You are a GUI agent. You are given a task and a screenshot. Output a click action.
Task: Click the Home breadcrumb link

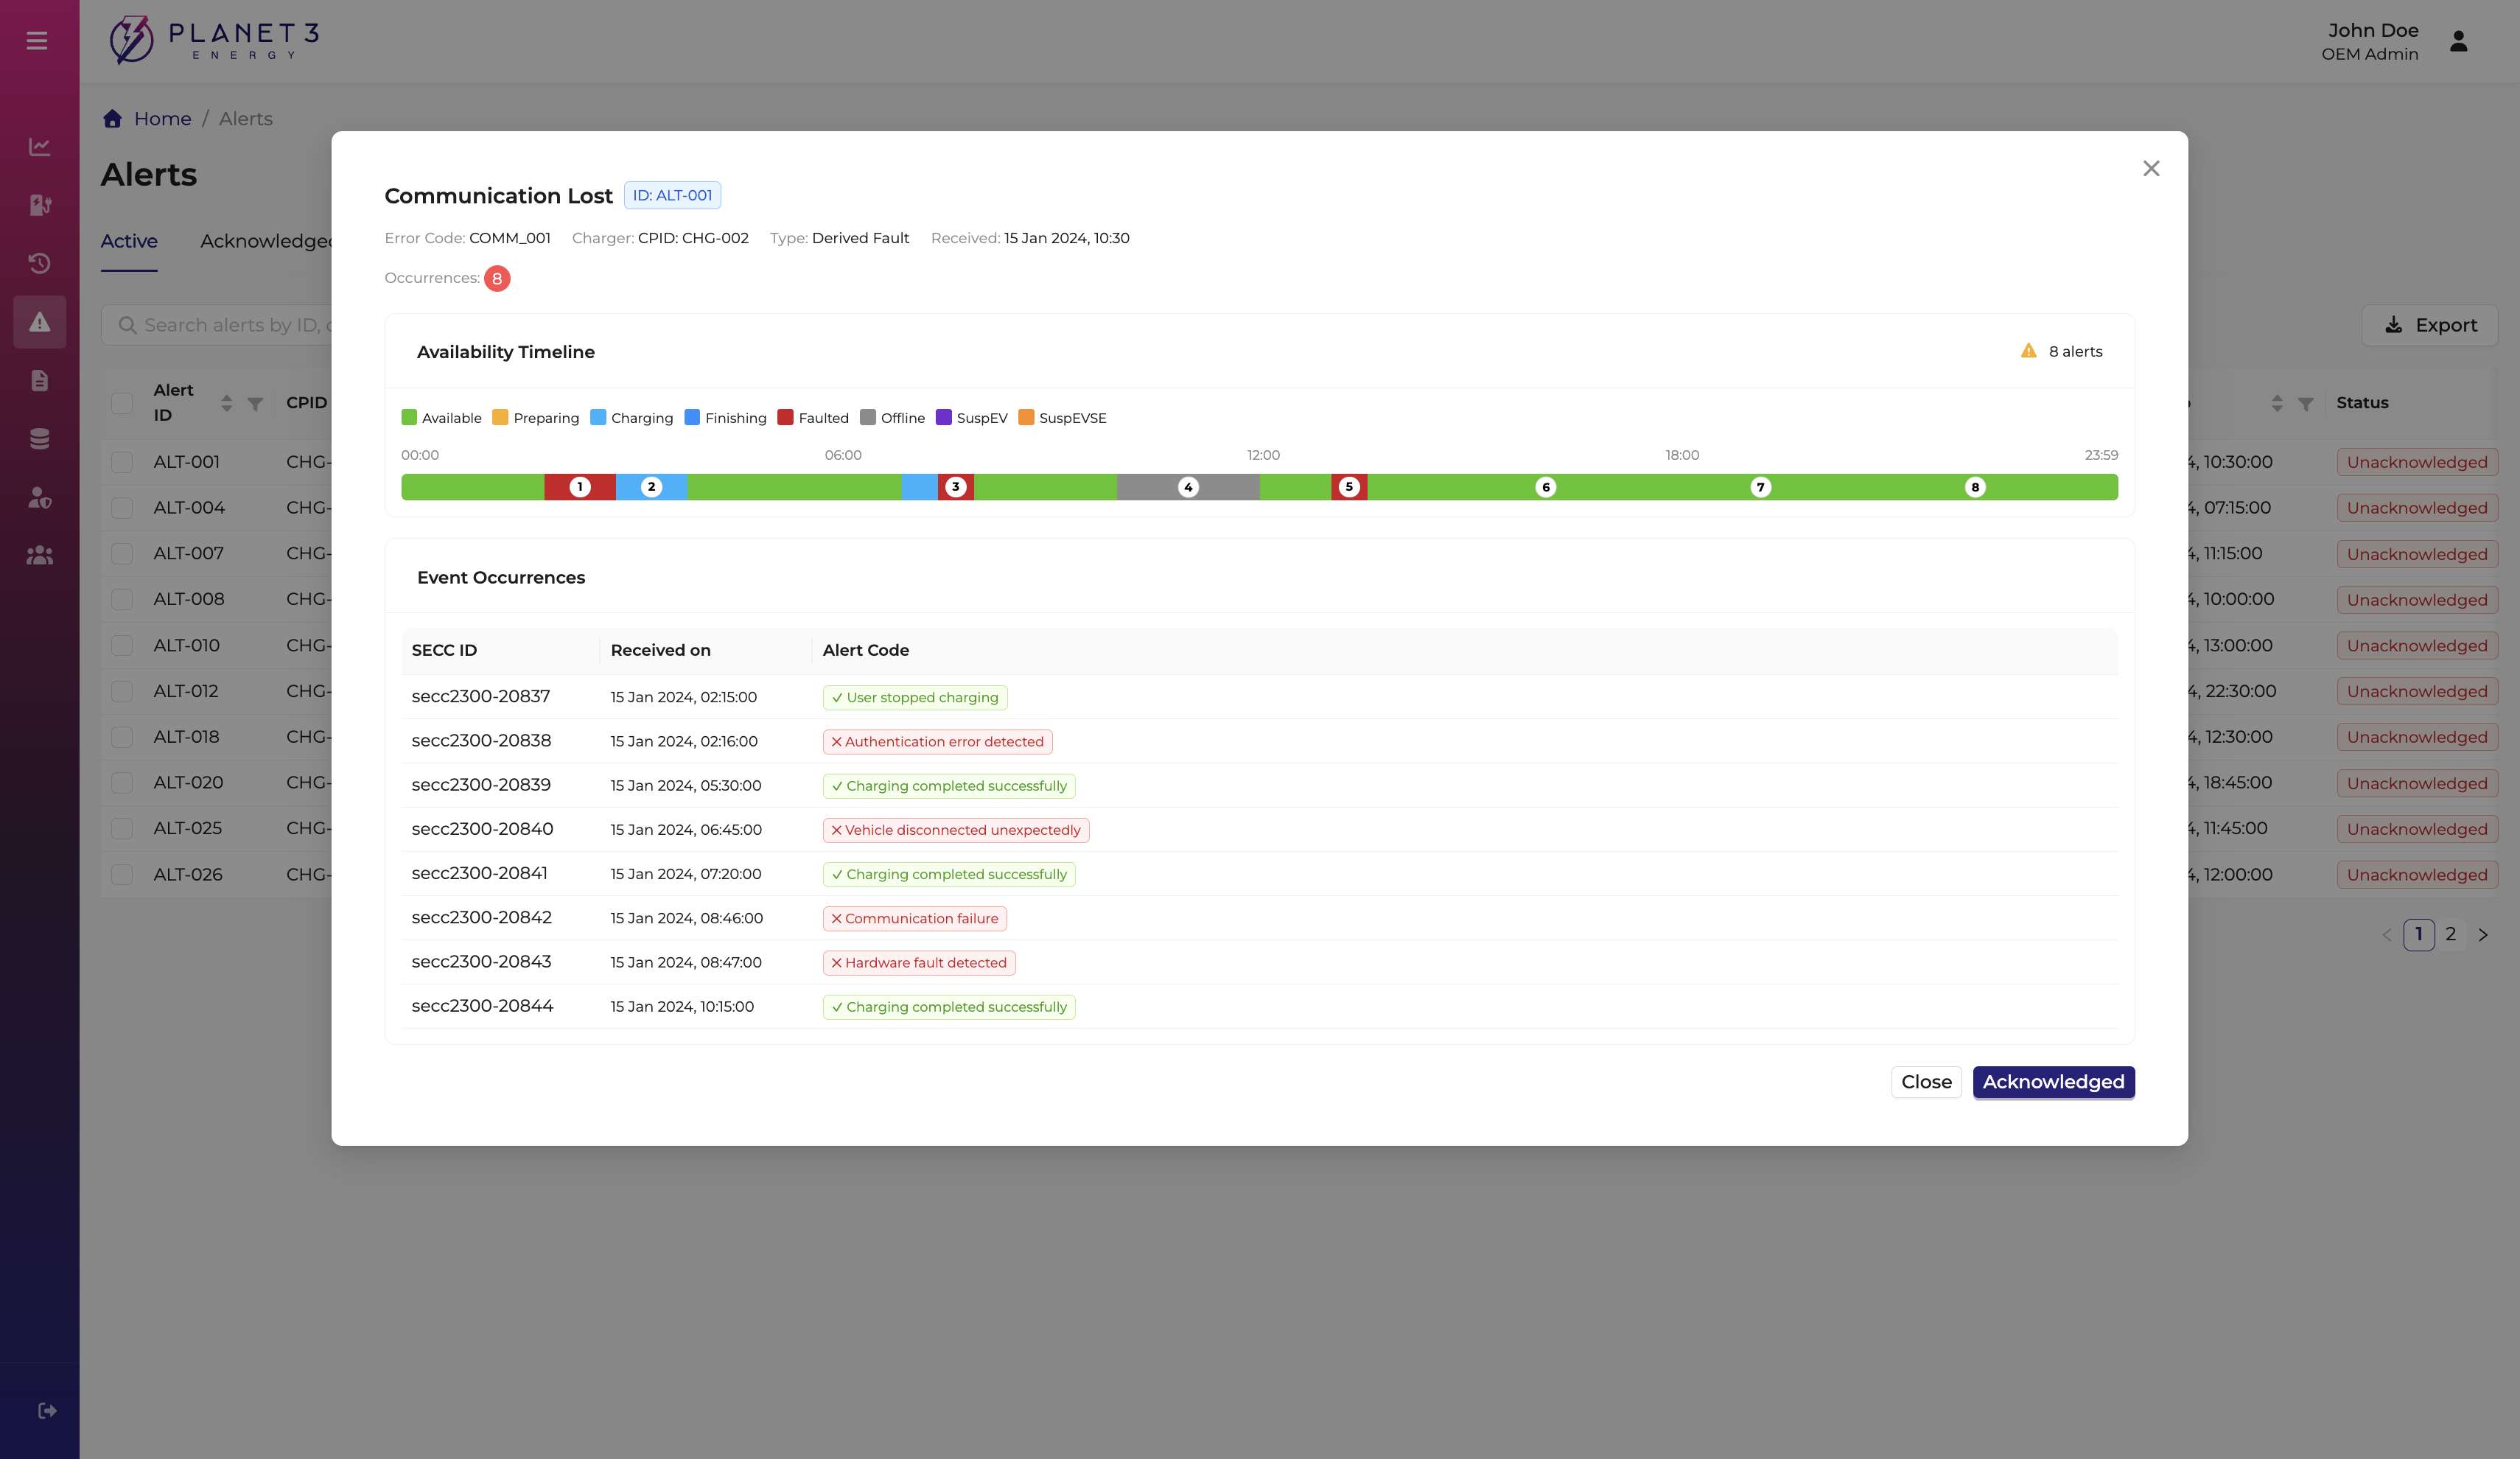pyautogui.click(x=162, y=119)
